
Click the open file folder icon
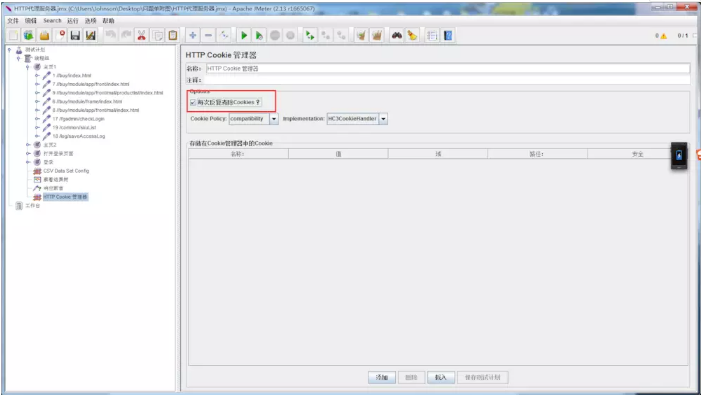44,35
